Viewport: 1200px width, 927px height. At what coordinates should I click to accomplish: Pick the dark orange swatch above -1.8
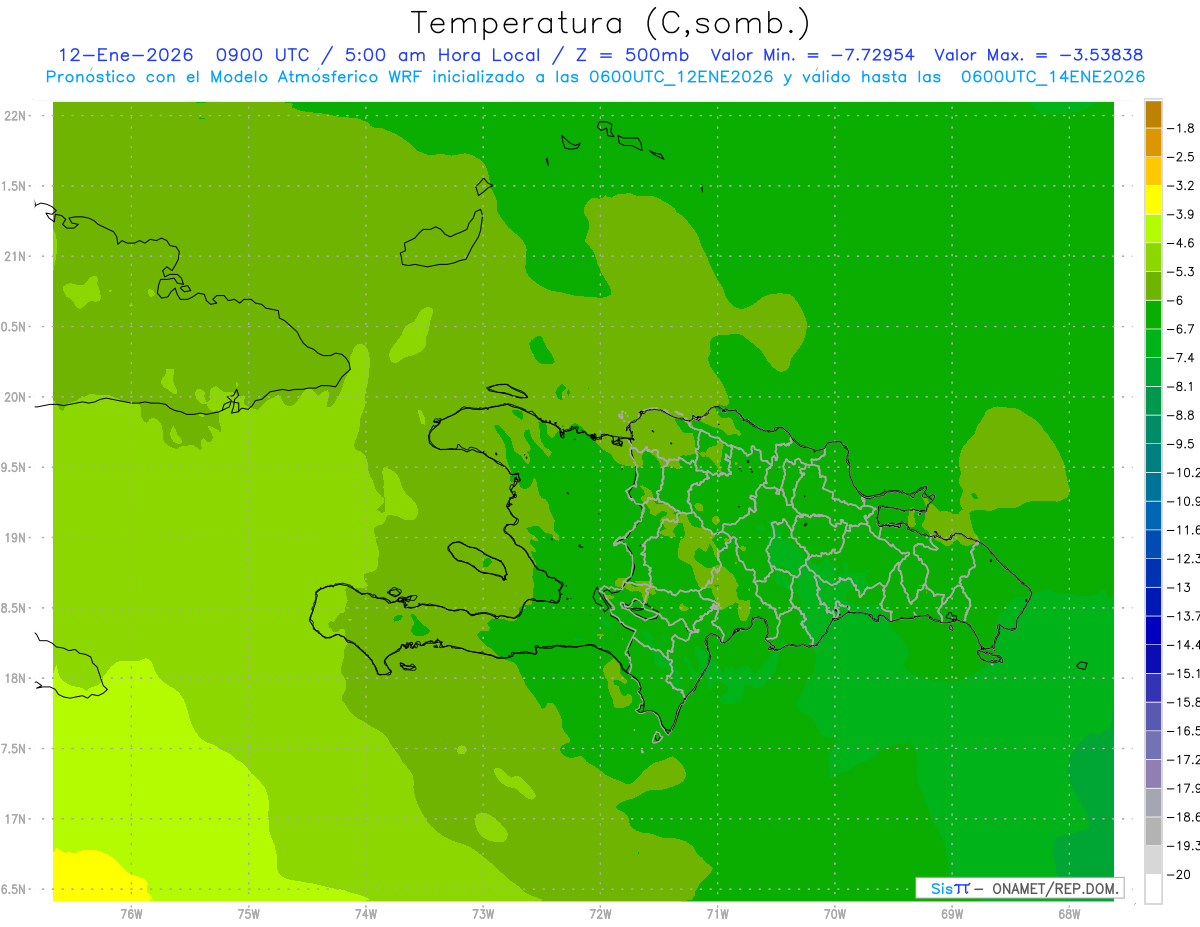[1153, 114]
